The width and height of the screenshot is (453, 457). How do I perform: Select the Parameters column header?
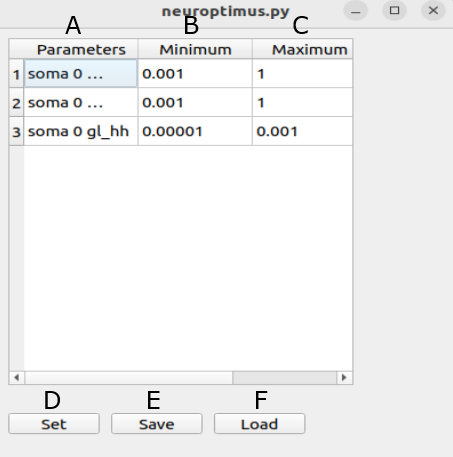point(81,50)
